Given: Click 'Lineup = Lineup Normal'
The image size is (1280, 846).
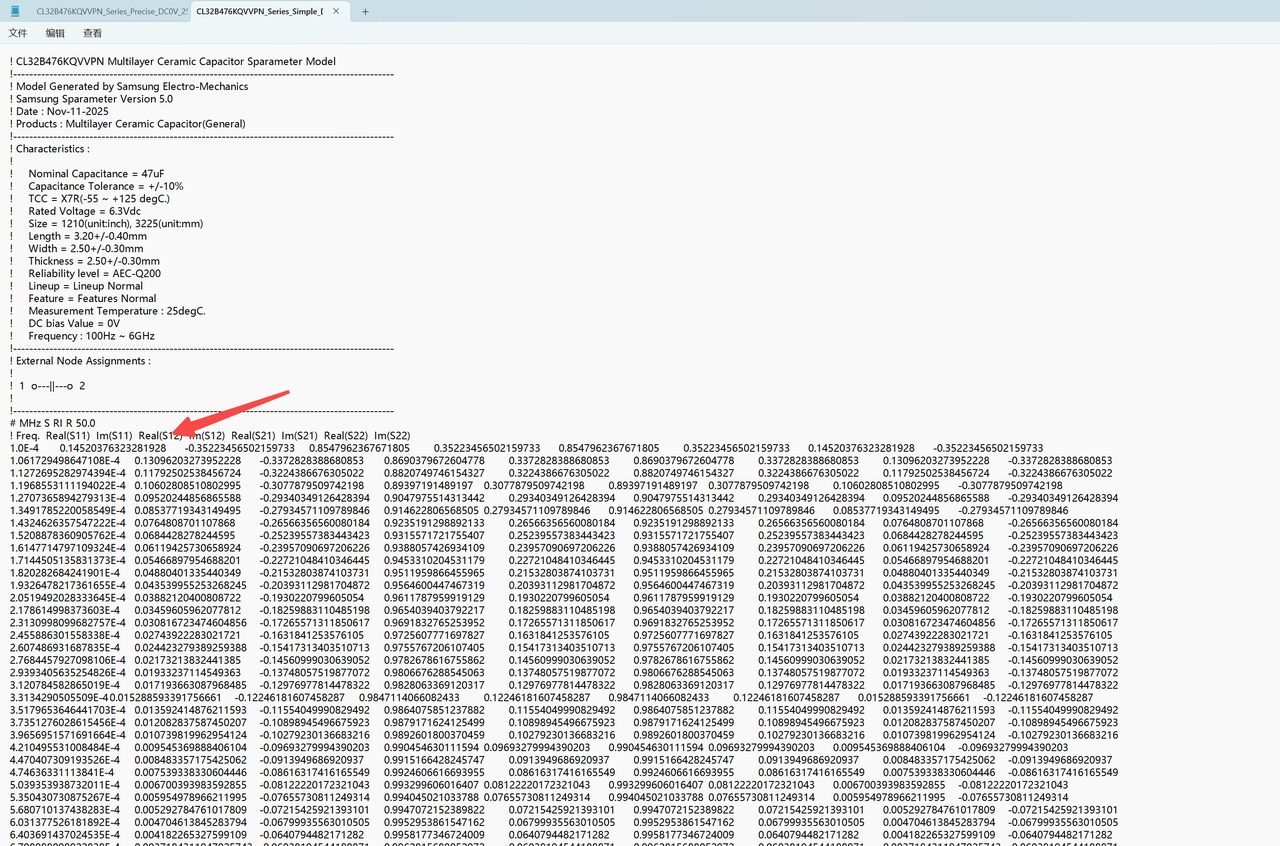Looking at the screenshot, I should point(85,286).
